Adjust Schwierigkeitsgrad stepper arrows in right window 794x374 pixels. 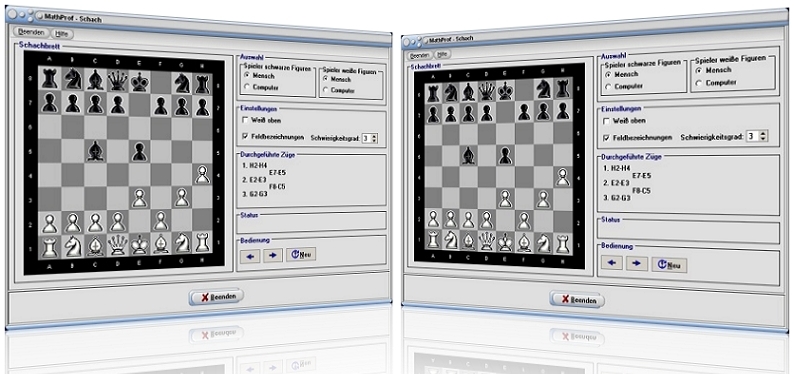pos(763,136)
